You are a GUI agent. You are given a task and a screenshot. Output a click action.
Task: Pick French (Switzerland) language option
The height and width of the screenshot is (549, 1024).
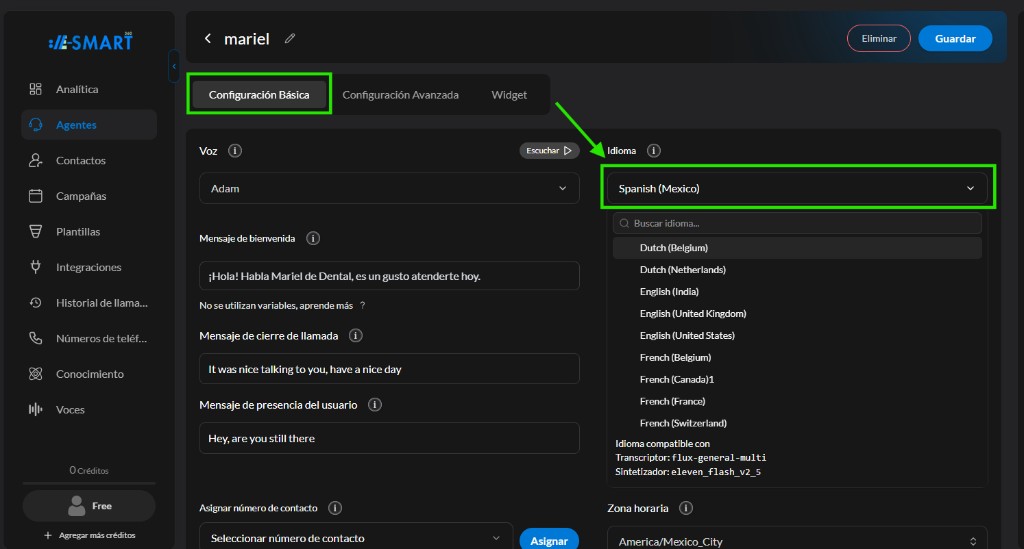coord(797,424)
